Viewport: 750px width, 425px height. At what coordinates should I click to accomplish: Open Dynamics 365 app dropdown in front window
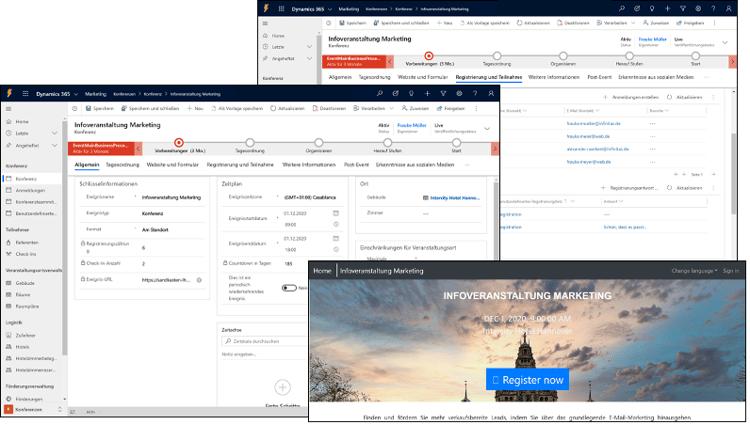56,94
